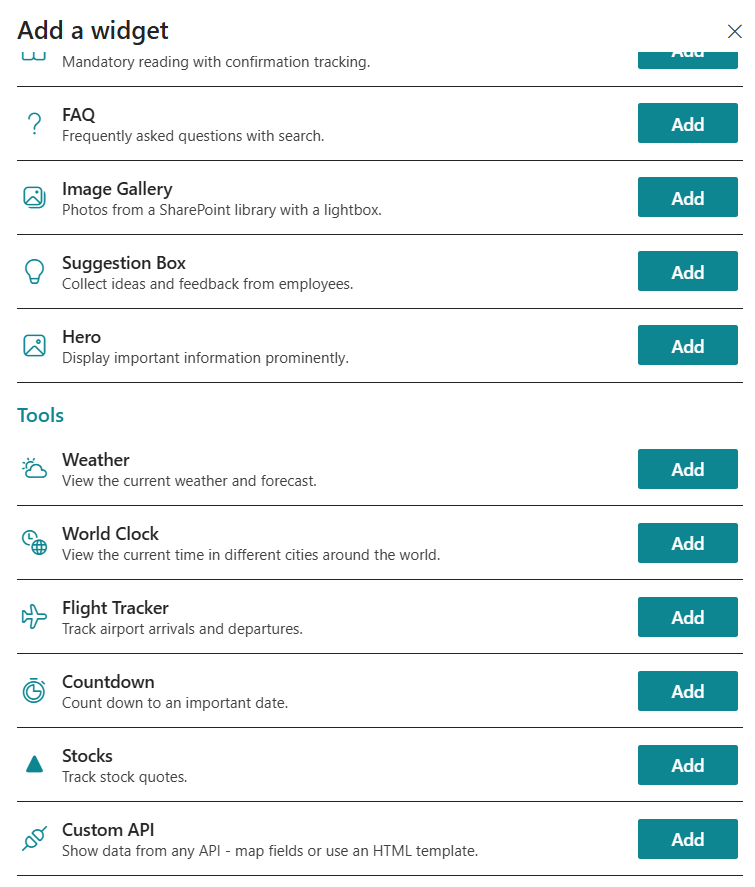The image size is (755, 887).
Task: Click the Image Gallery icon
Action: pos(34,197)
